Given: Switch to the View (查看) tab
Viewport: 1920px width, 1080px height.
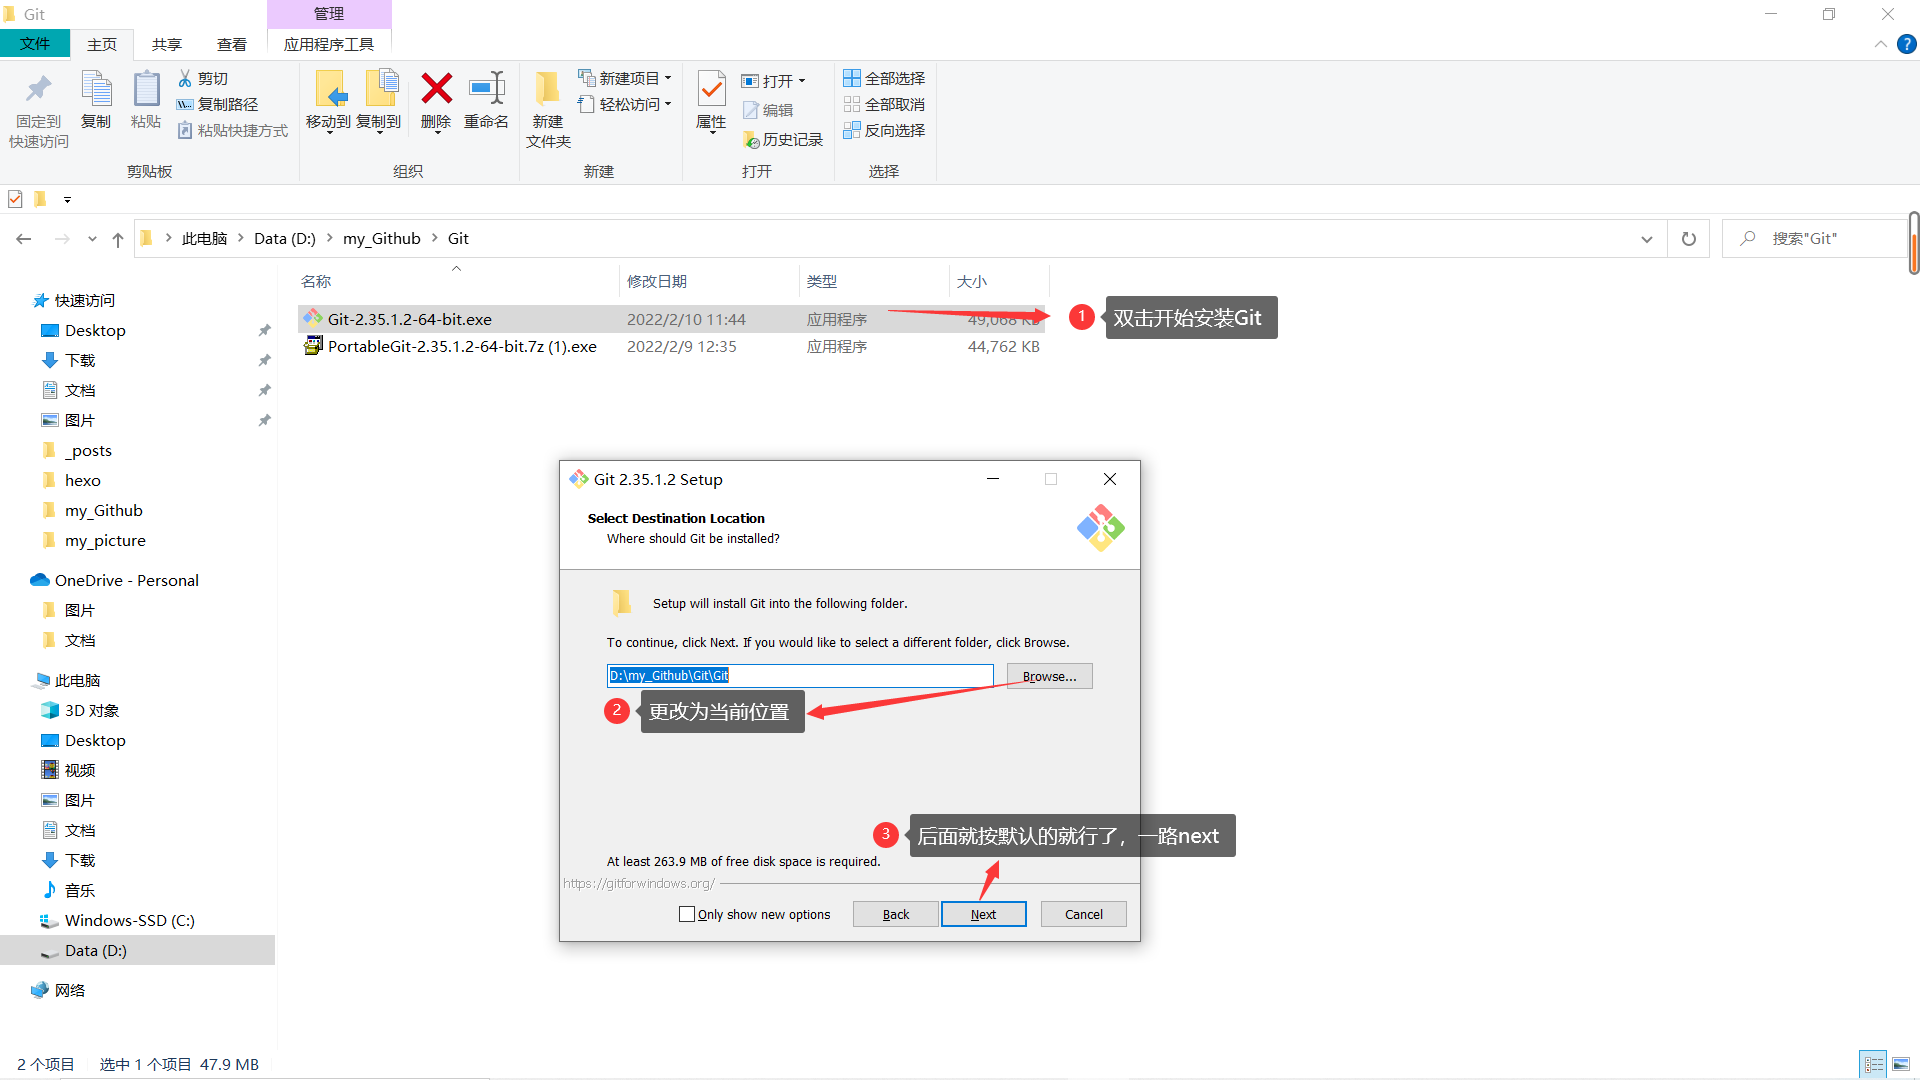Looking at the screenshot, I should coord(232,44).
